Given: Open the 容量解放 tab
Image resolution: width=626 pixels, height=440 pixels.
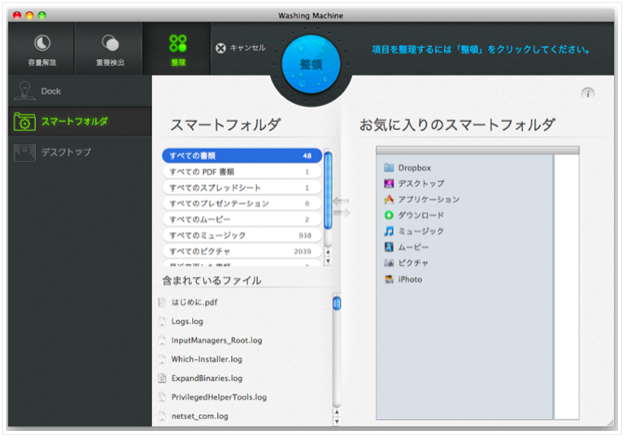Looking at the screenshot, I should click(x=42, y=49).
